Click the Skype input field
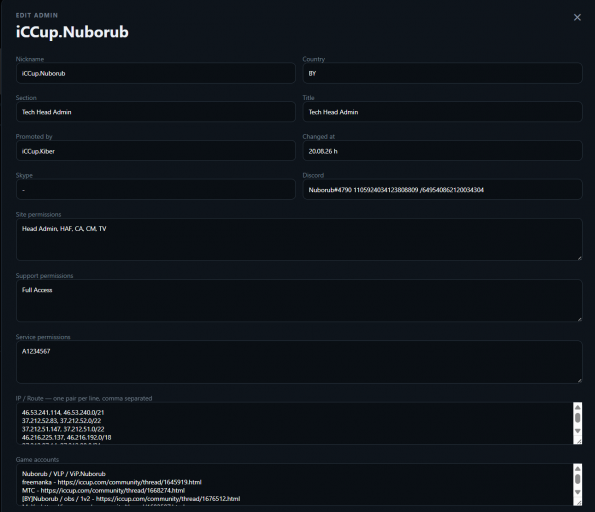 (156, 190)
